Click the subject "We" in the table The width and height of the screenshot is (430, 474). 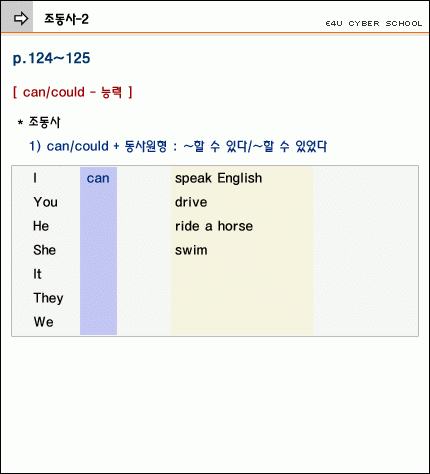pyautogui.click(x=43, y=322)
